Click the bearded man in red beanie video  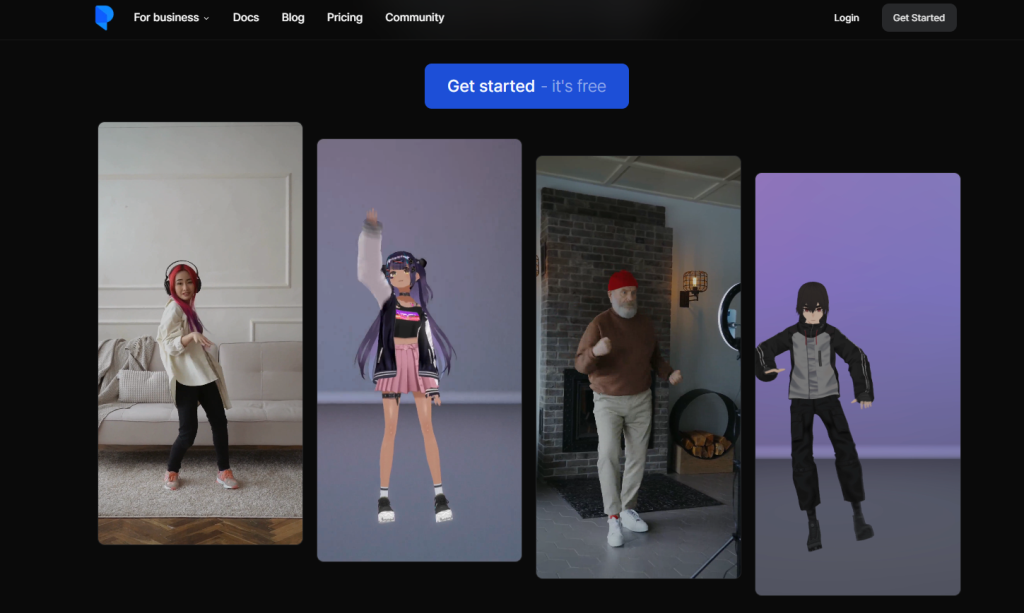click(637, 365)
